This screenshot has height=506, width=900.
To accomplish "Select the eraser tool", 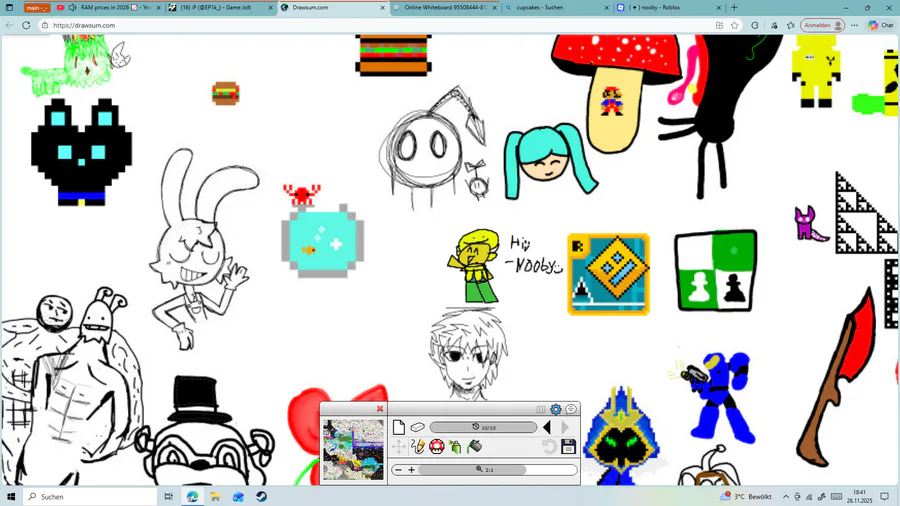I will tap(417, 427).
